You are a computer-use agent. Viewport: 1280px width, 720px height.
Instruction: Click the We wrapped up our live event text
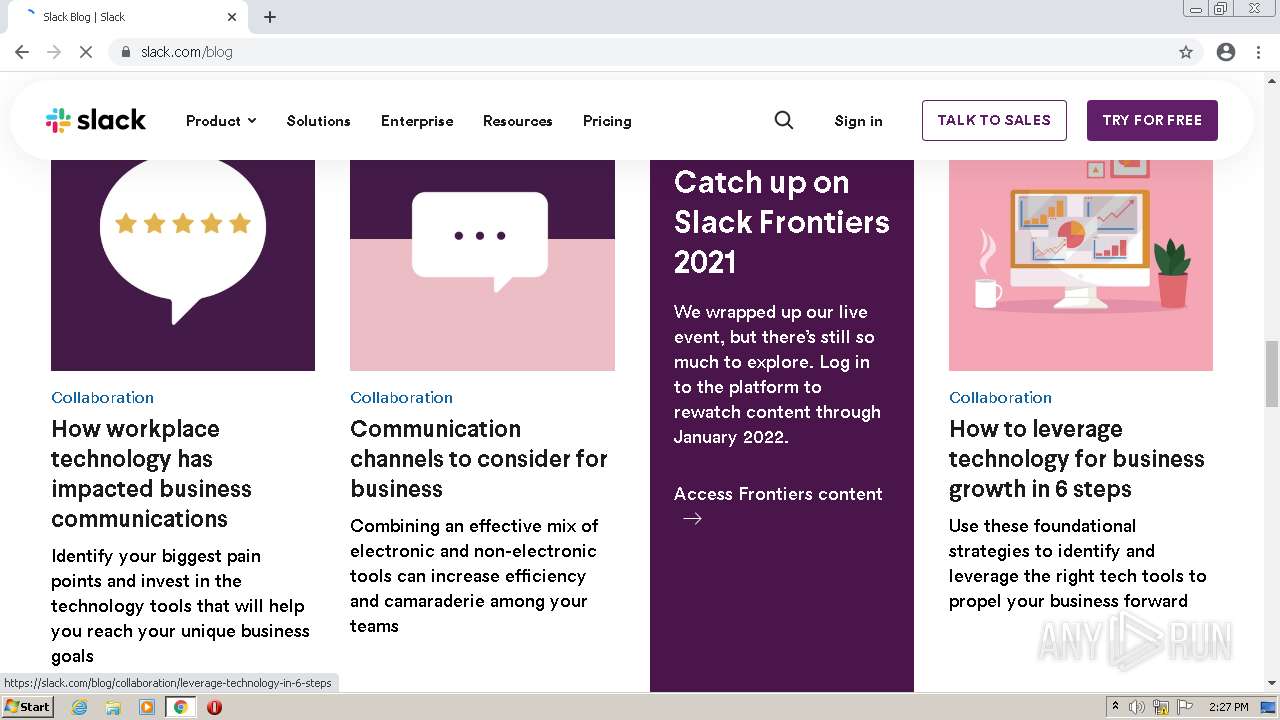click(777, 374)
